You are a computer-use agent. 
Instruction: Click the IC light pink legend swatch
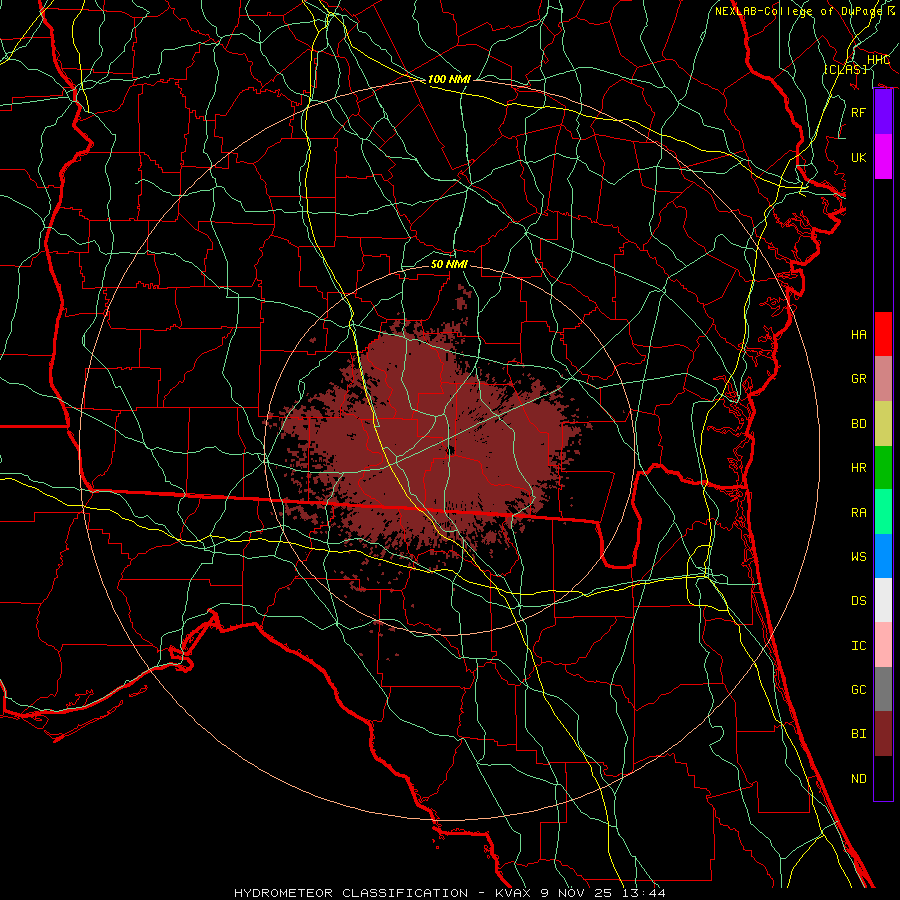[883, 645]
